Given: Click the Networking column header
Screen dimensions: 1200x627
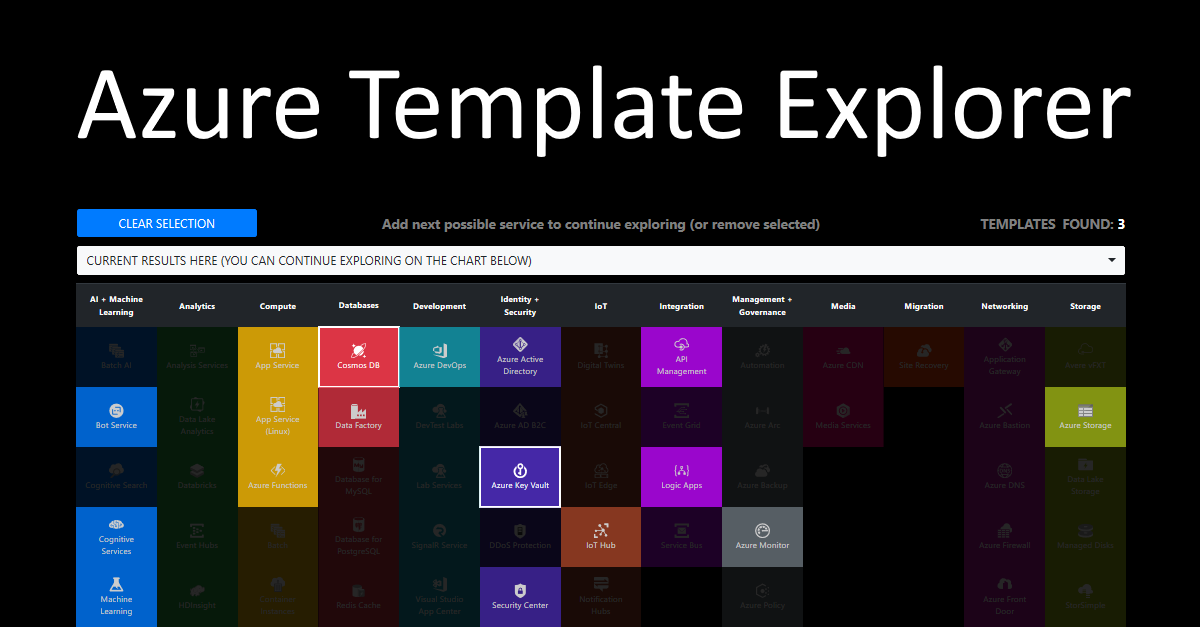Looking at the screenshot, I should click(x=1004, y=305).
